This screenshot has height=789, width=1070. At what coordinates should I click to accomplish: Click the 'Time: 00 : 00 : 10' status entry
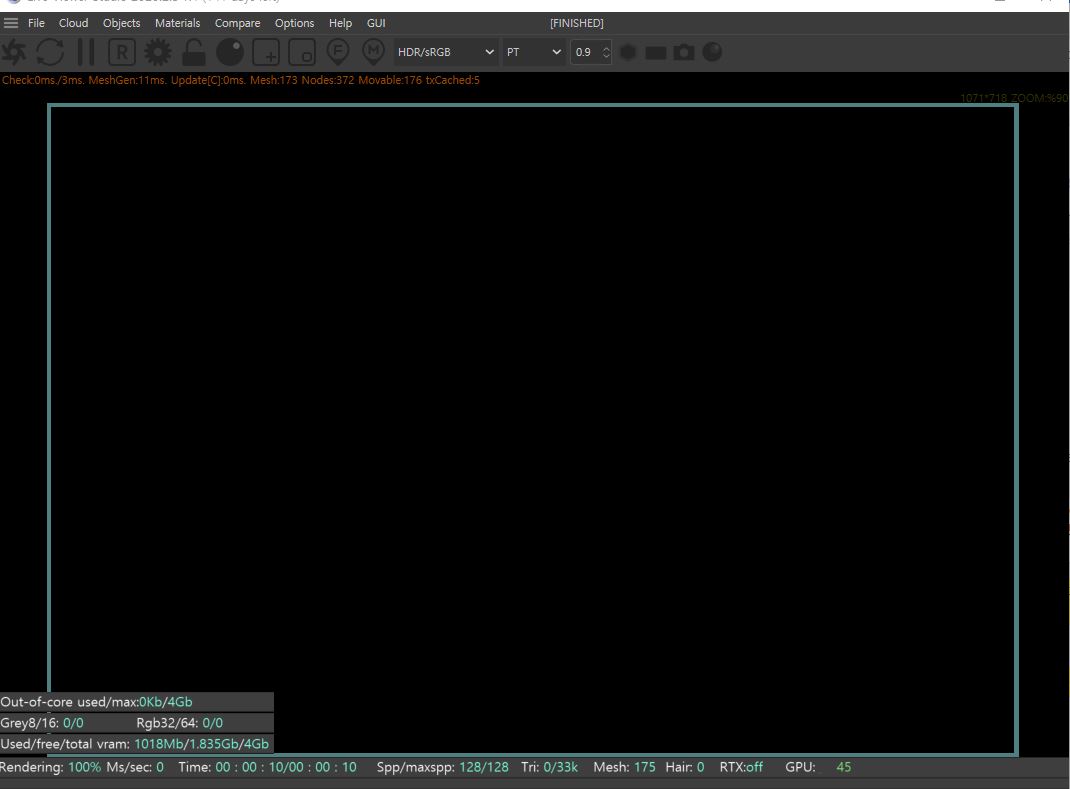point(268,767)
